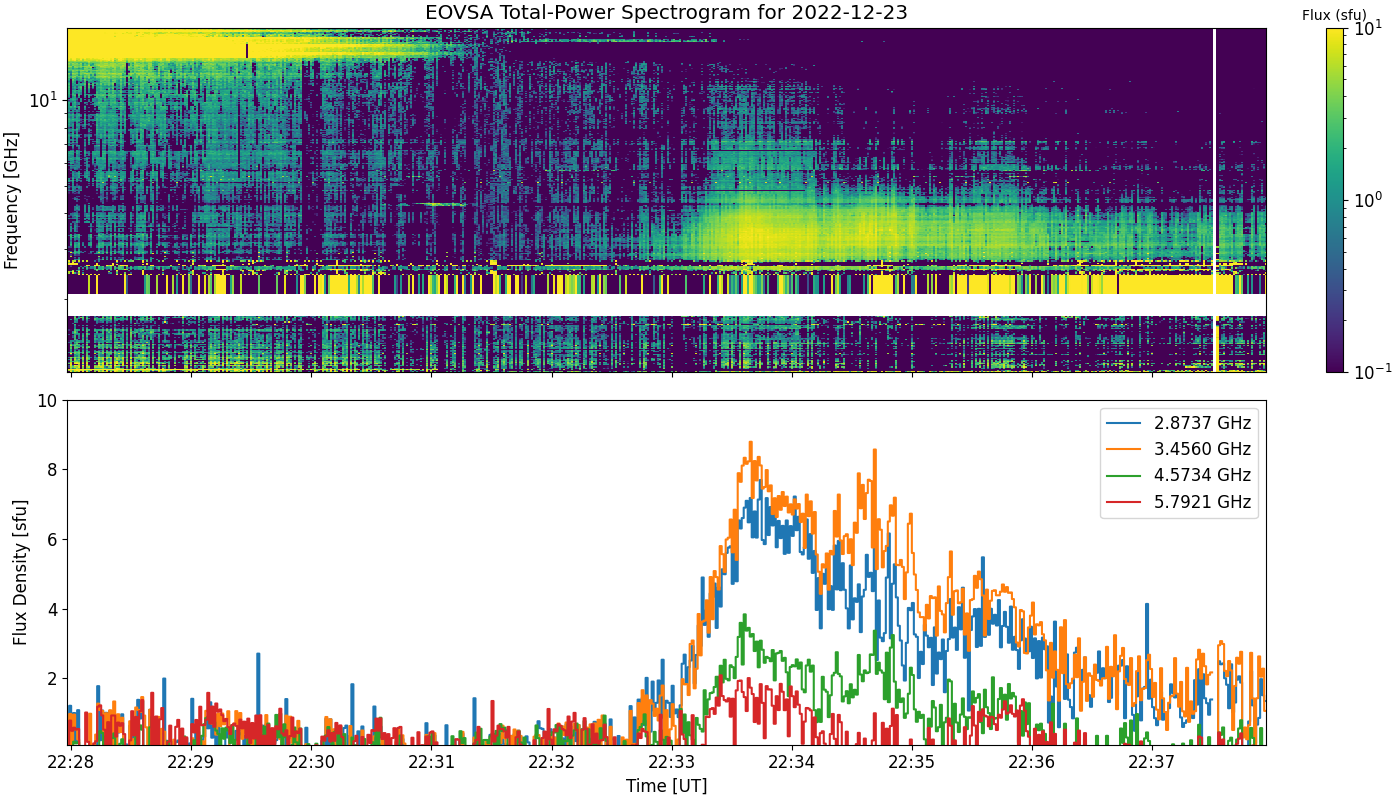Click the 22:34 time axis tick label

coord(791,762)
